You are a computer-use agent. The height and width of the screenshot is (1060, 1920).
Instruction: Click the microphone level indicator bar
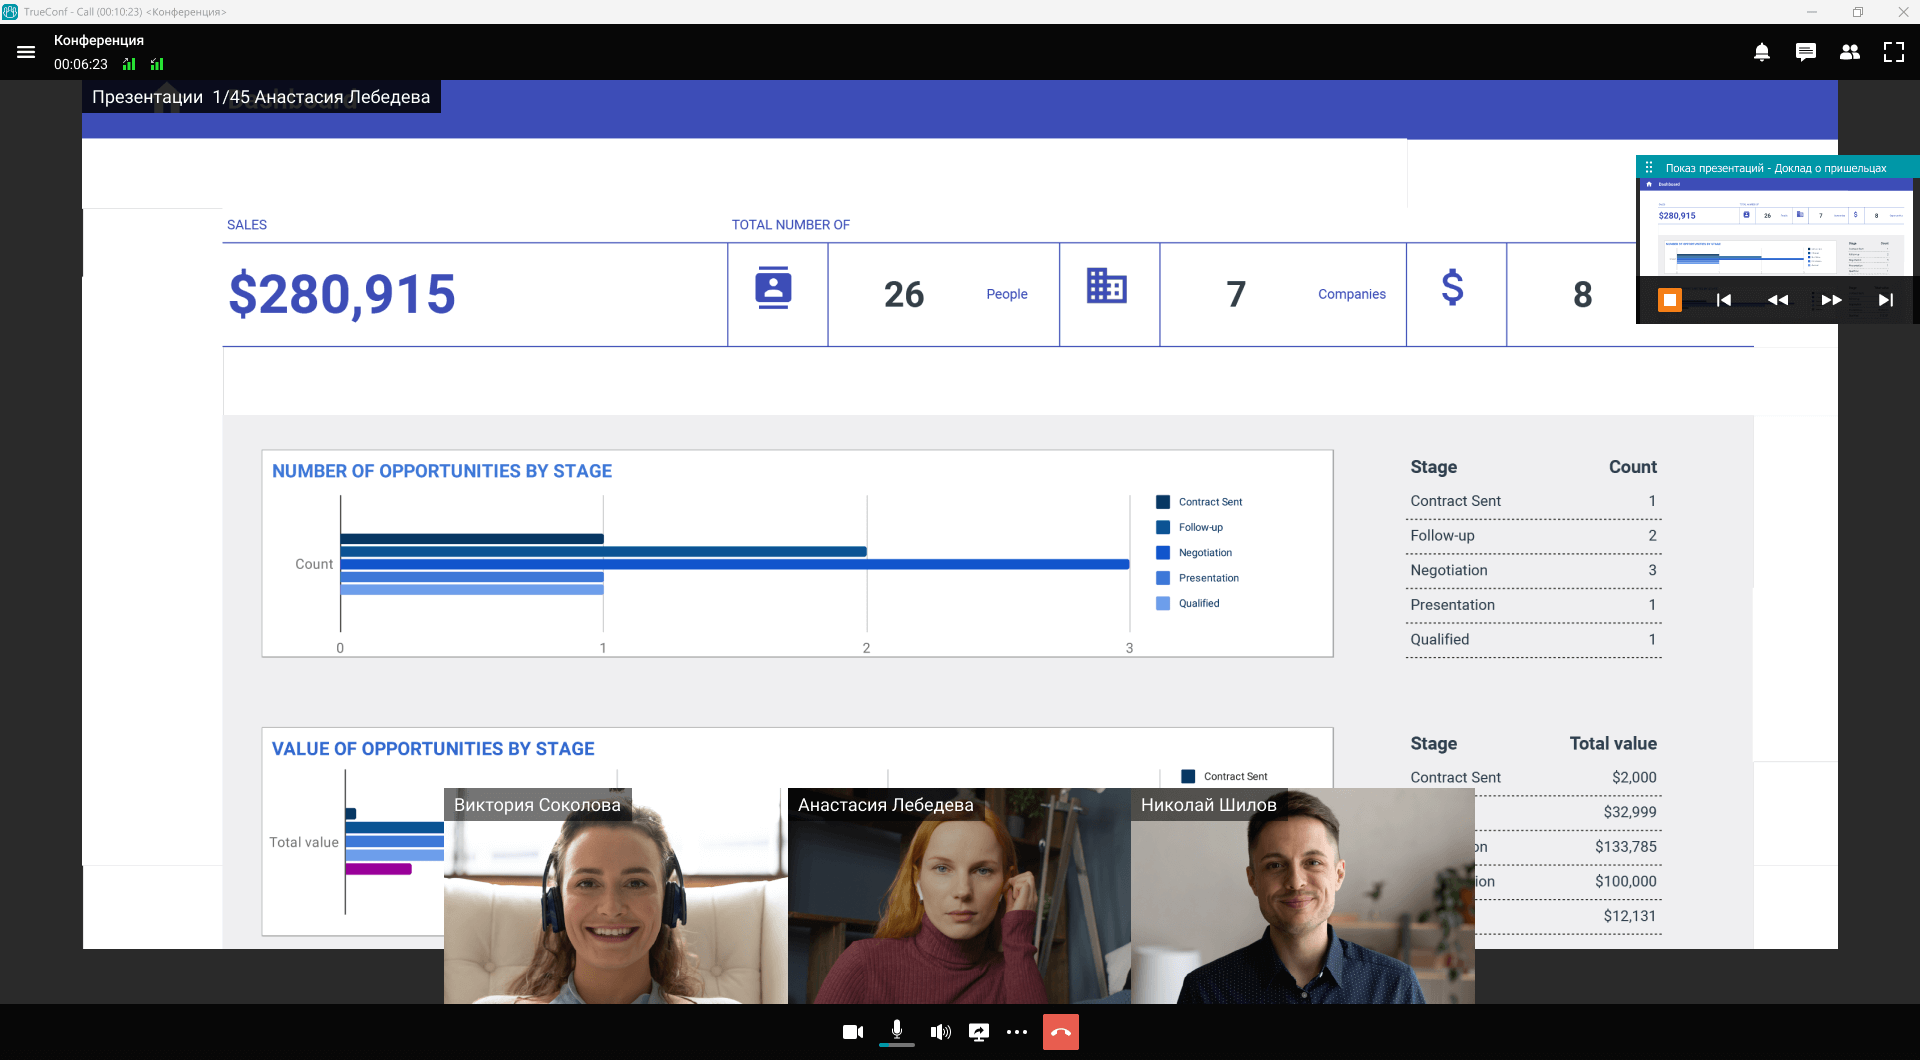pos(897,1045)
